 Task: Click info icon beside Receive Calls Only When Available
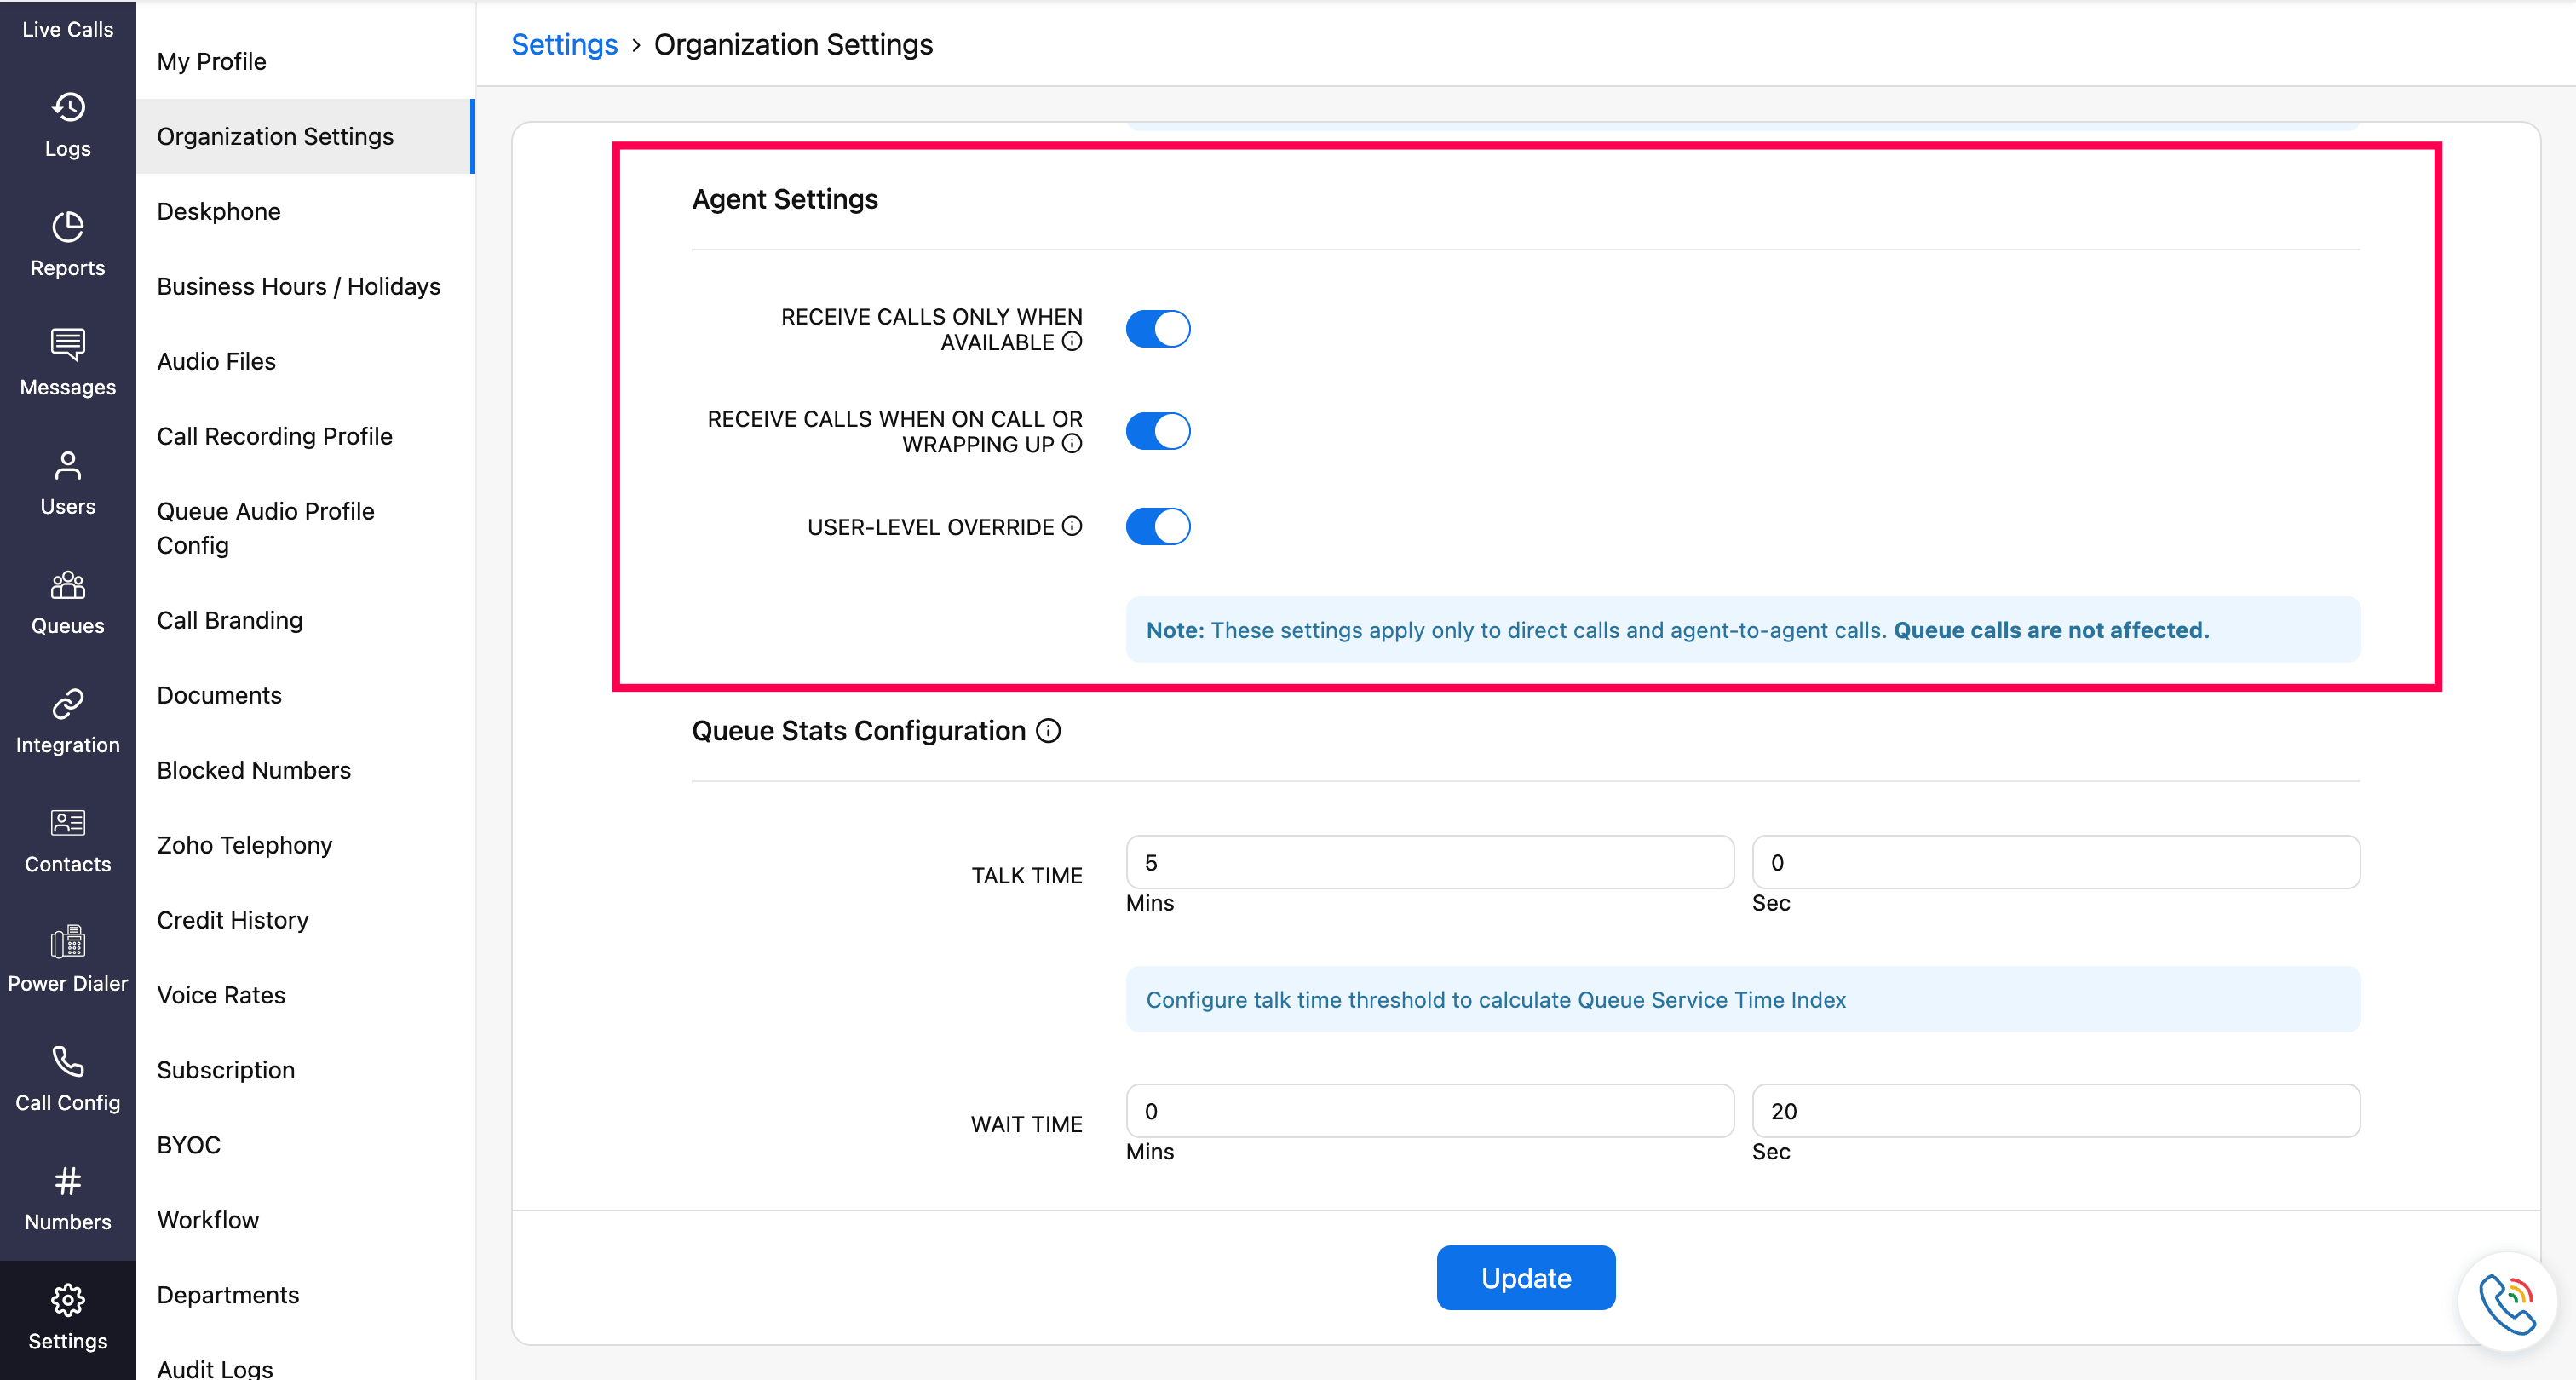[1072, 342]
